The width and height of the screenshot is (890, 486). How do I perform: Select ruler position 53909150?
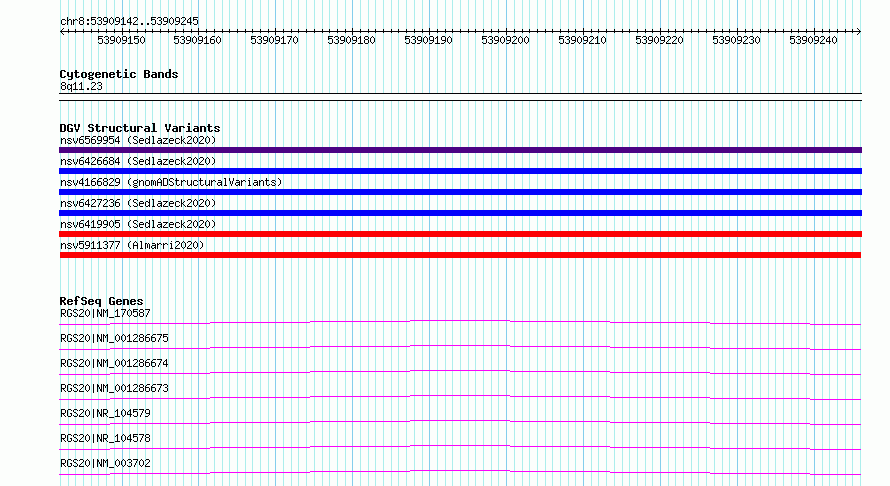pos(121,40)
